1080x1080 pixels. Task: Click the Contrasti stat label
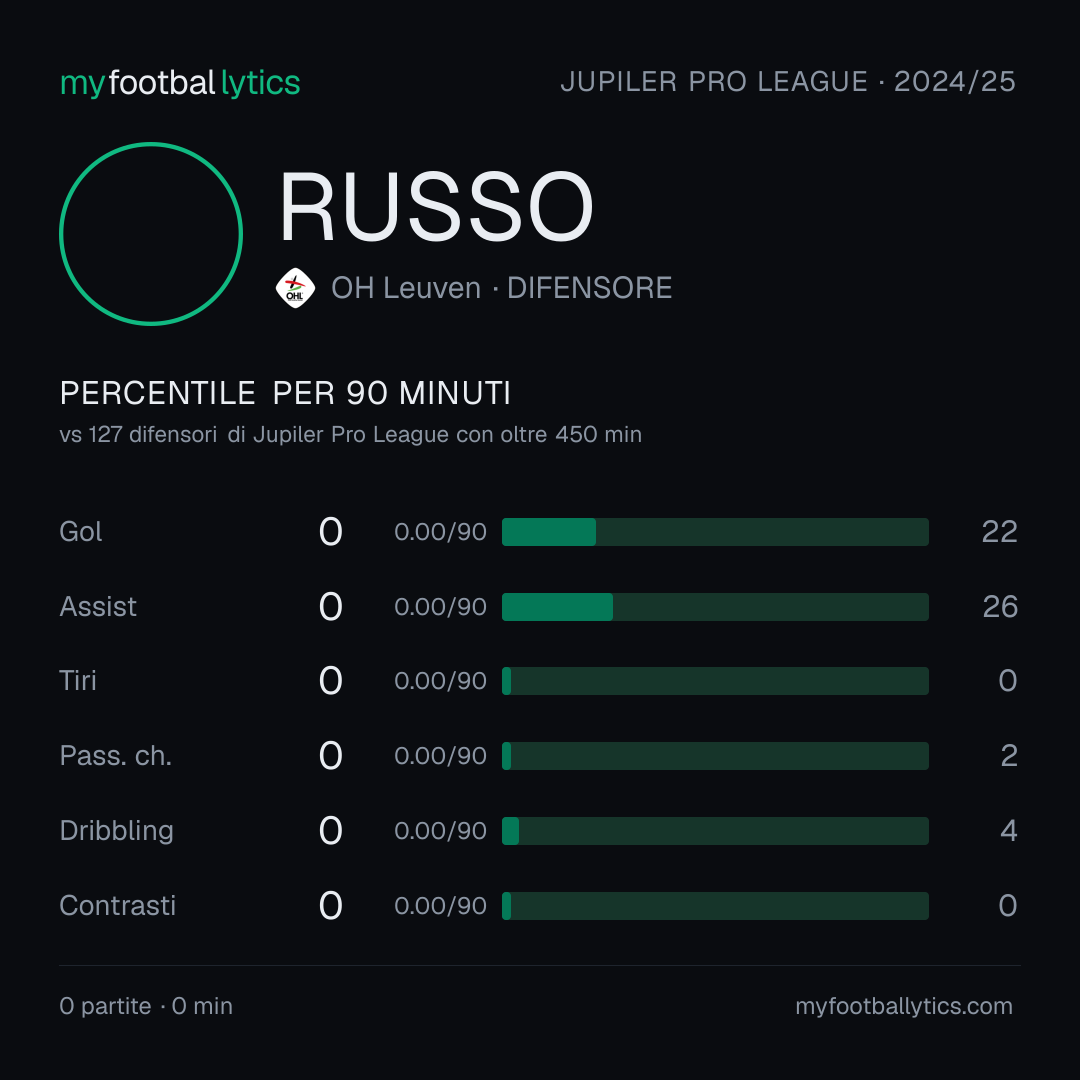point(118,906)
